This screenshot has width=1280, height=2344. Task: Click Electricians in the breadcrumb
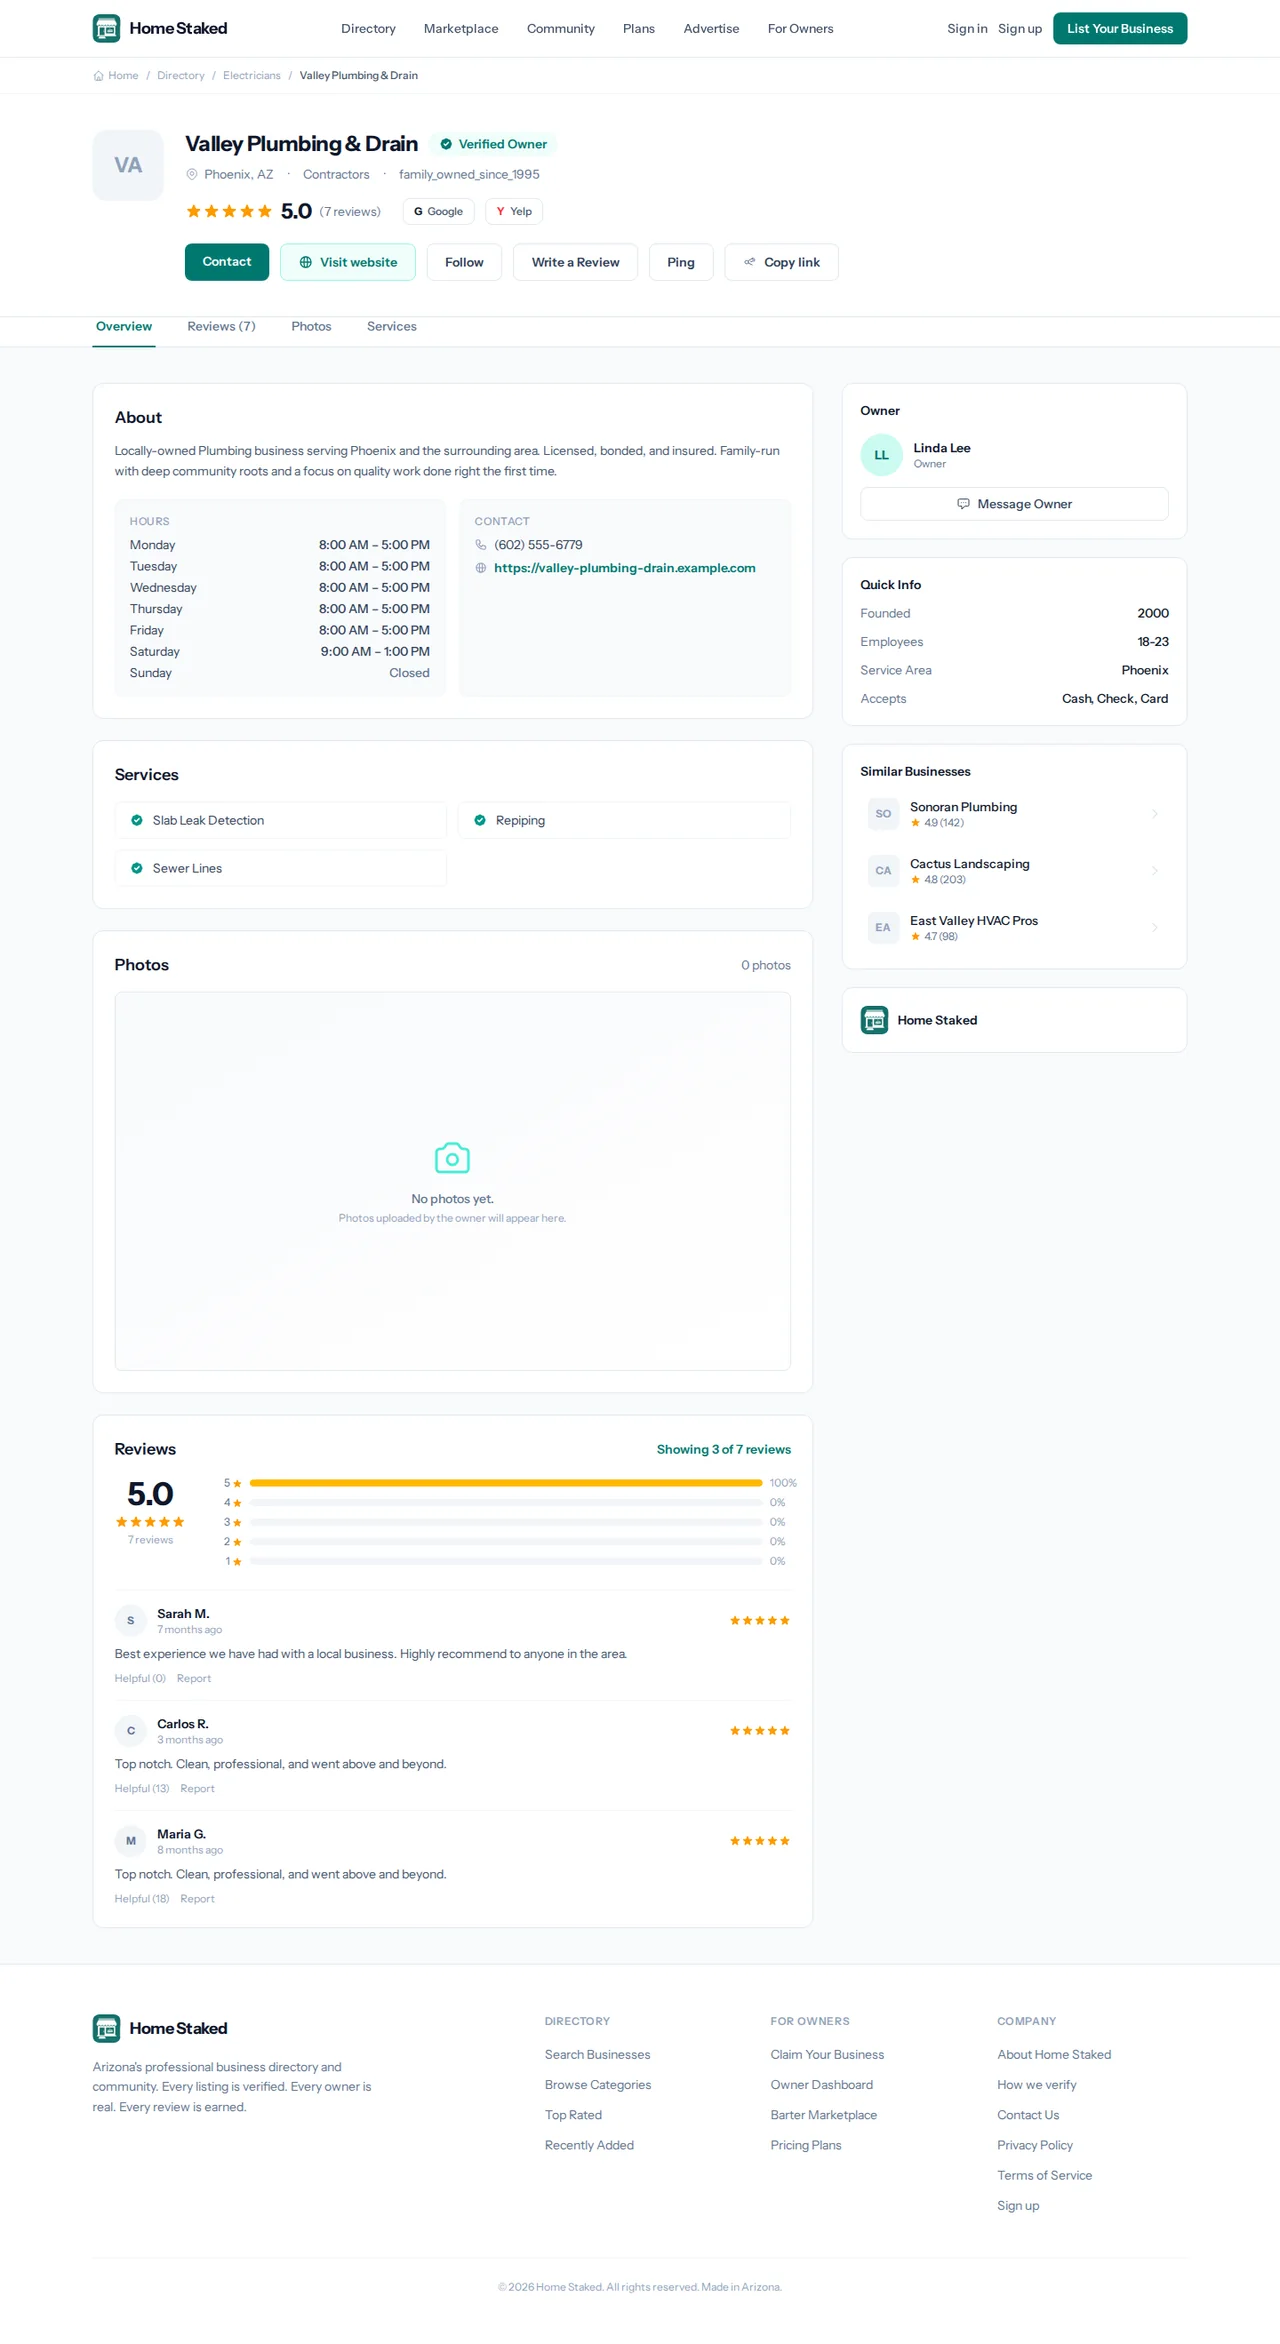click(252, 76)
